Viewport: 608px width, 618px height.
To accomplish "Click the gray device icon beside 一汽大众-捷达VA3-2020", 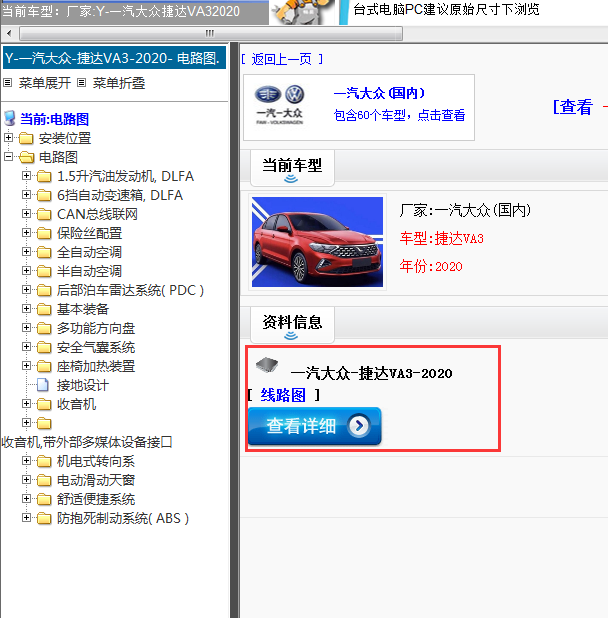I will click(x=267, y=365).
